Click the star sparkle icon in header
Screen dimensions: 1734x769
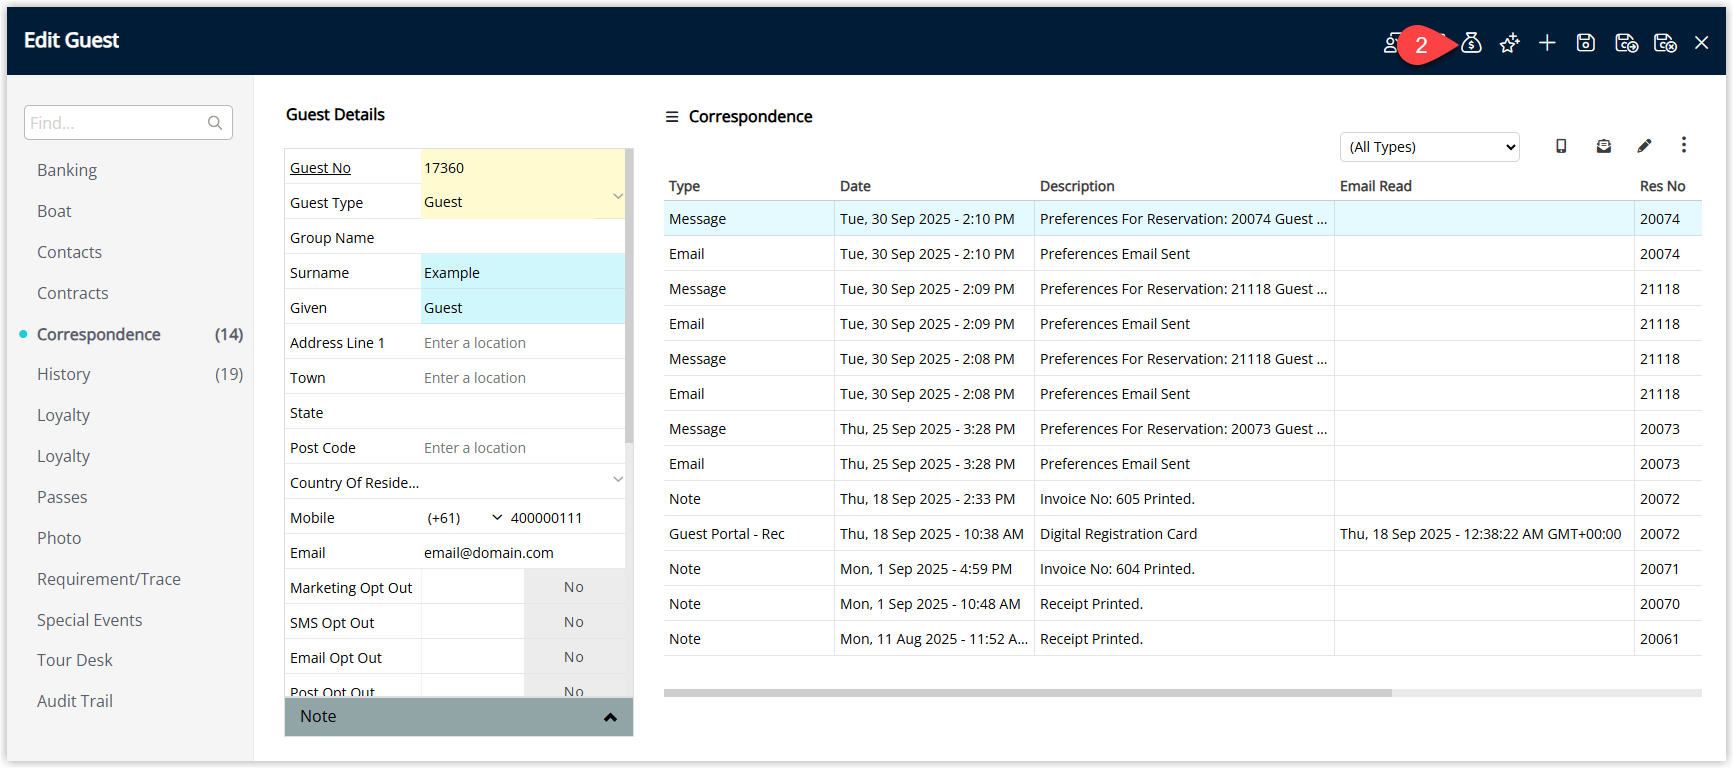pos(1509,43)
